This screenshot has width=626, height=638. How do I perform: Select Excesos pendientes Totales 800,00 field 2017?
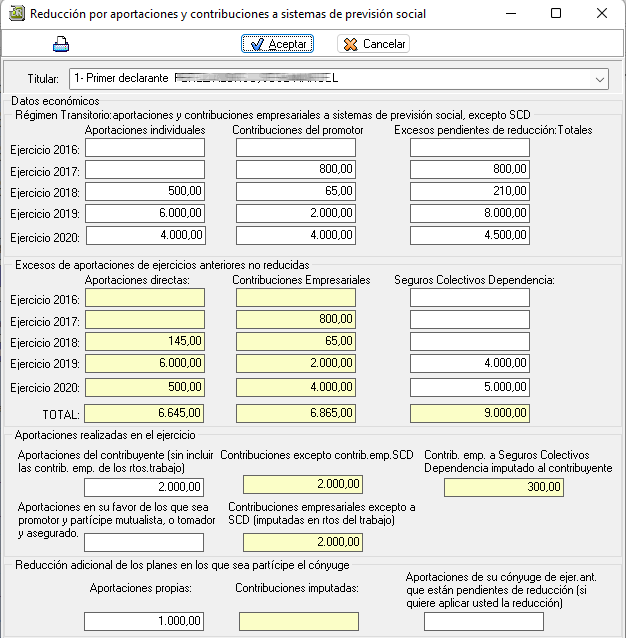(x=470, y=170)
